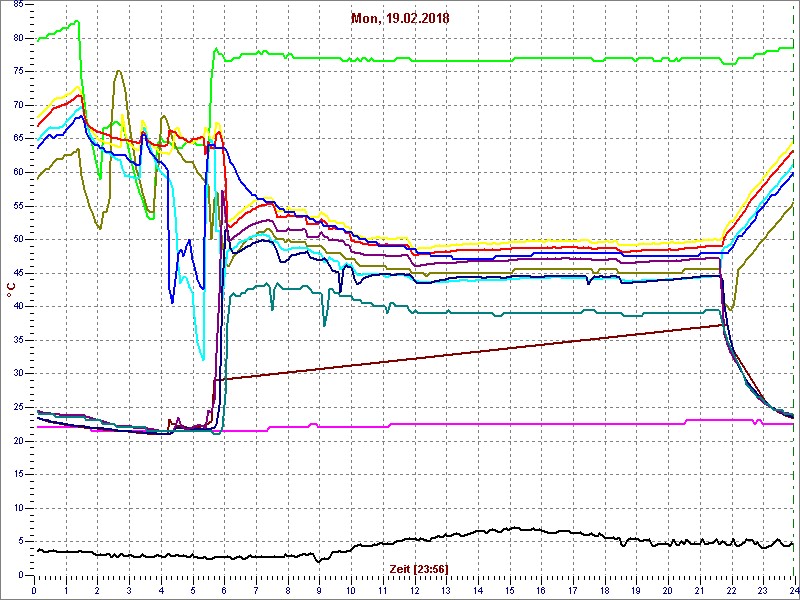Image resolution: width=800 pixels, height=600 pixels.
Task: Select the 80 value on temperature axis
Action: [x=17, y=38]
